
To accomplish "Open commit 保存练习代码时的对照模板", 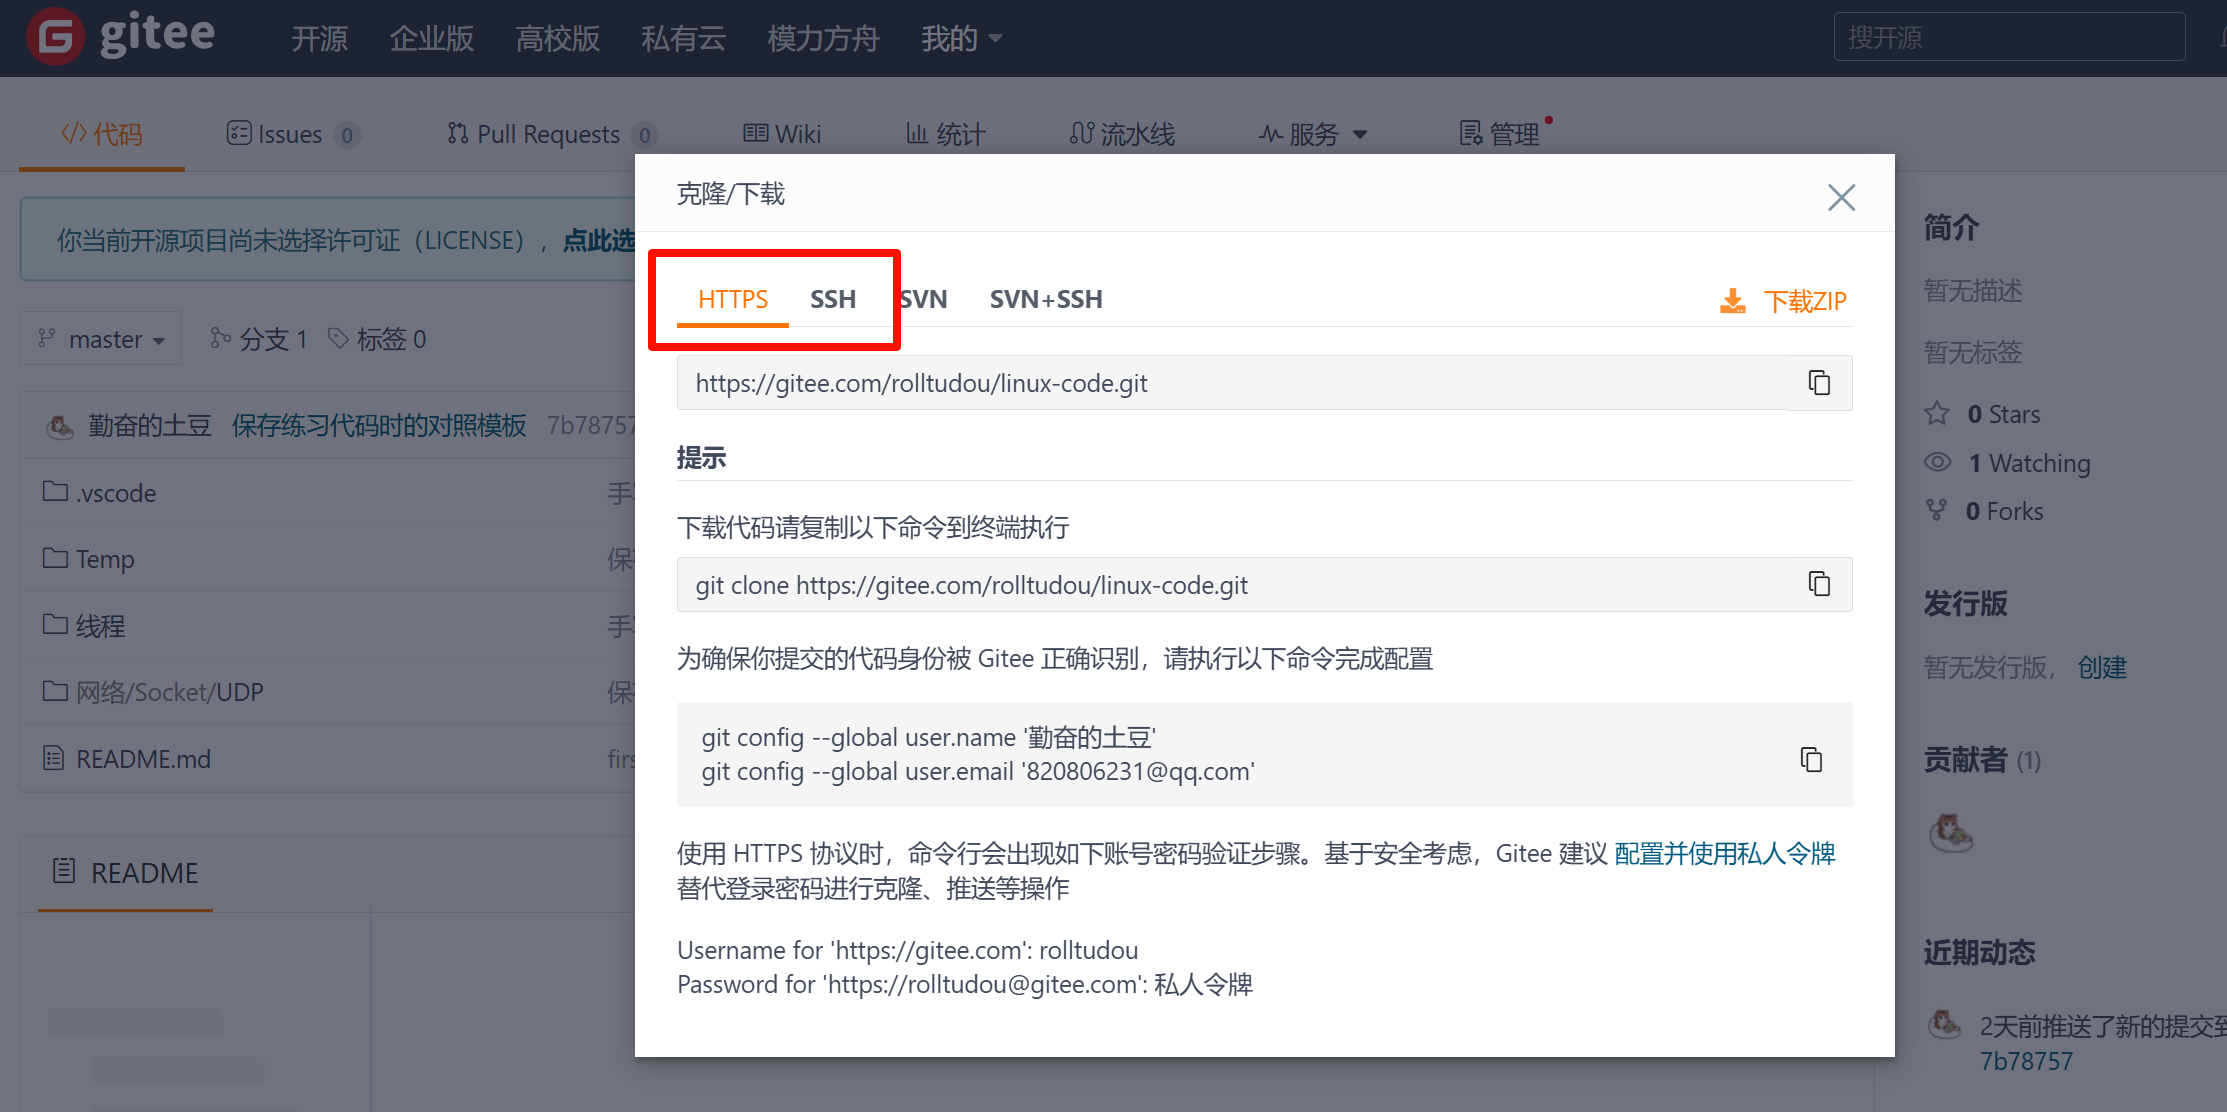I will pos(379,426).
